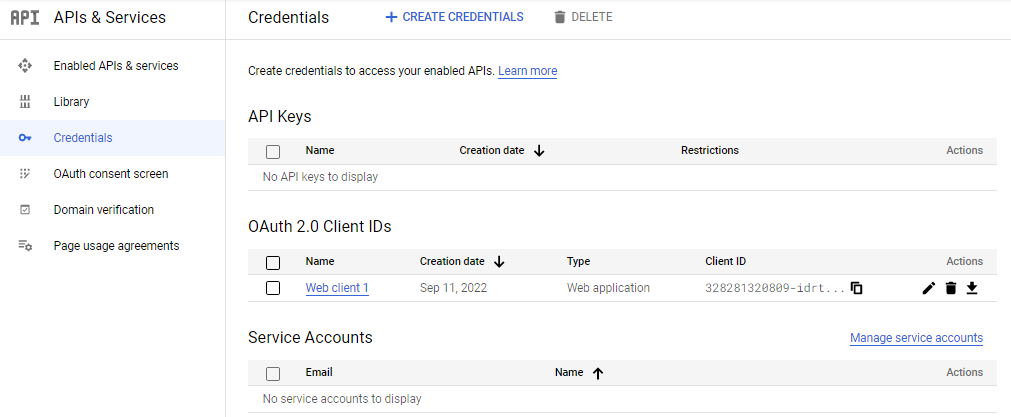Screen dimensions: 1011x417
Task: Open Enabled APIs & services page
Action: 116,66
